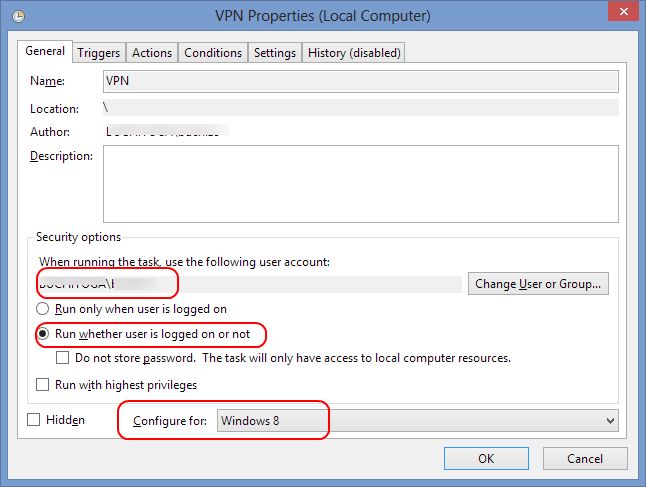646x487 pixels.
Task: Click the Location value backslash
Action: click(x=106, y=108)
